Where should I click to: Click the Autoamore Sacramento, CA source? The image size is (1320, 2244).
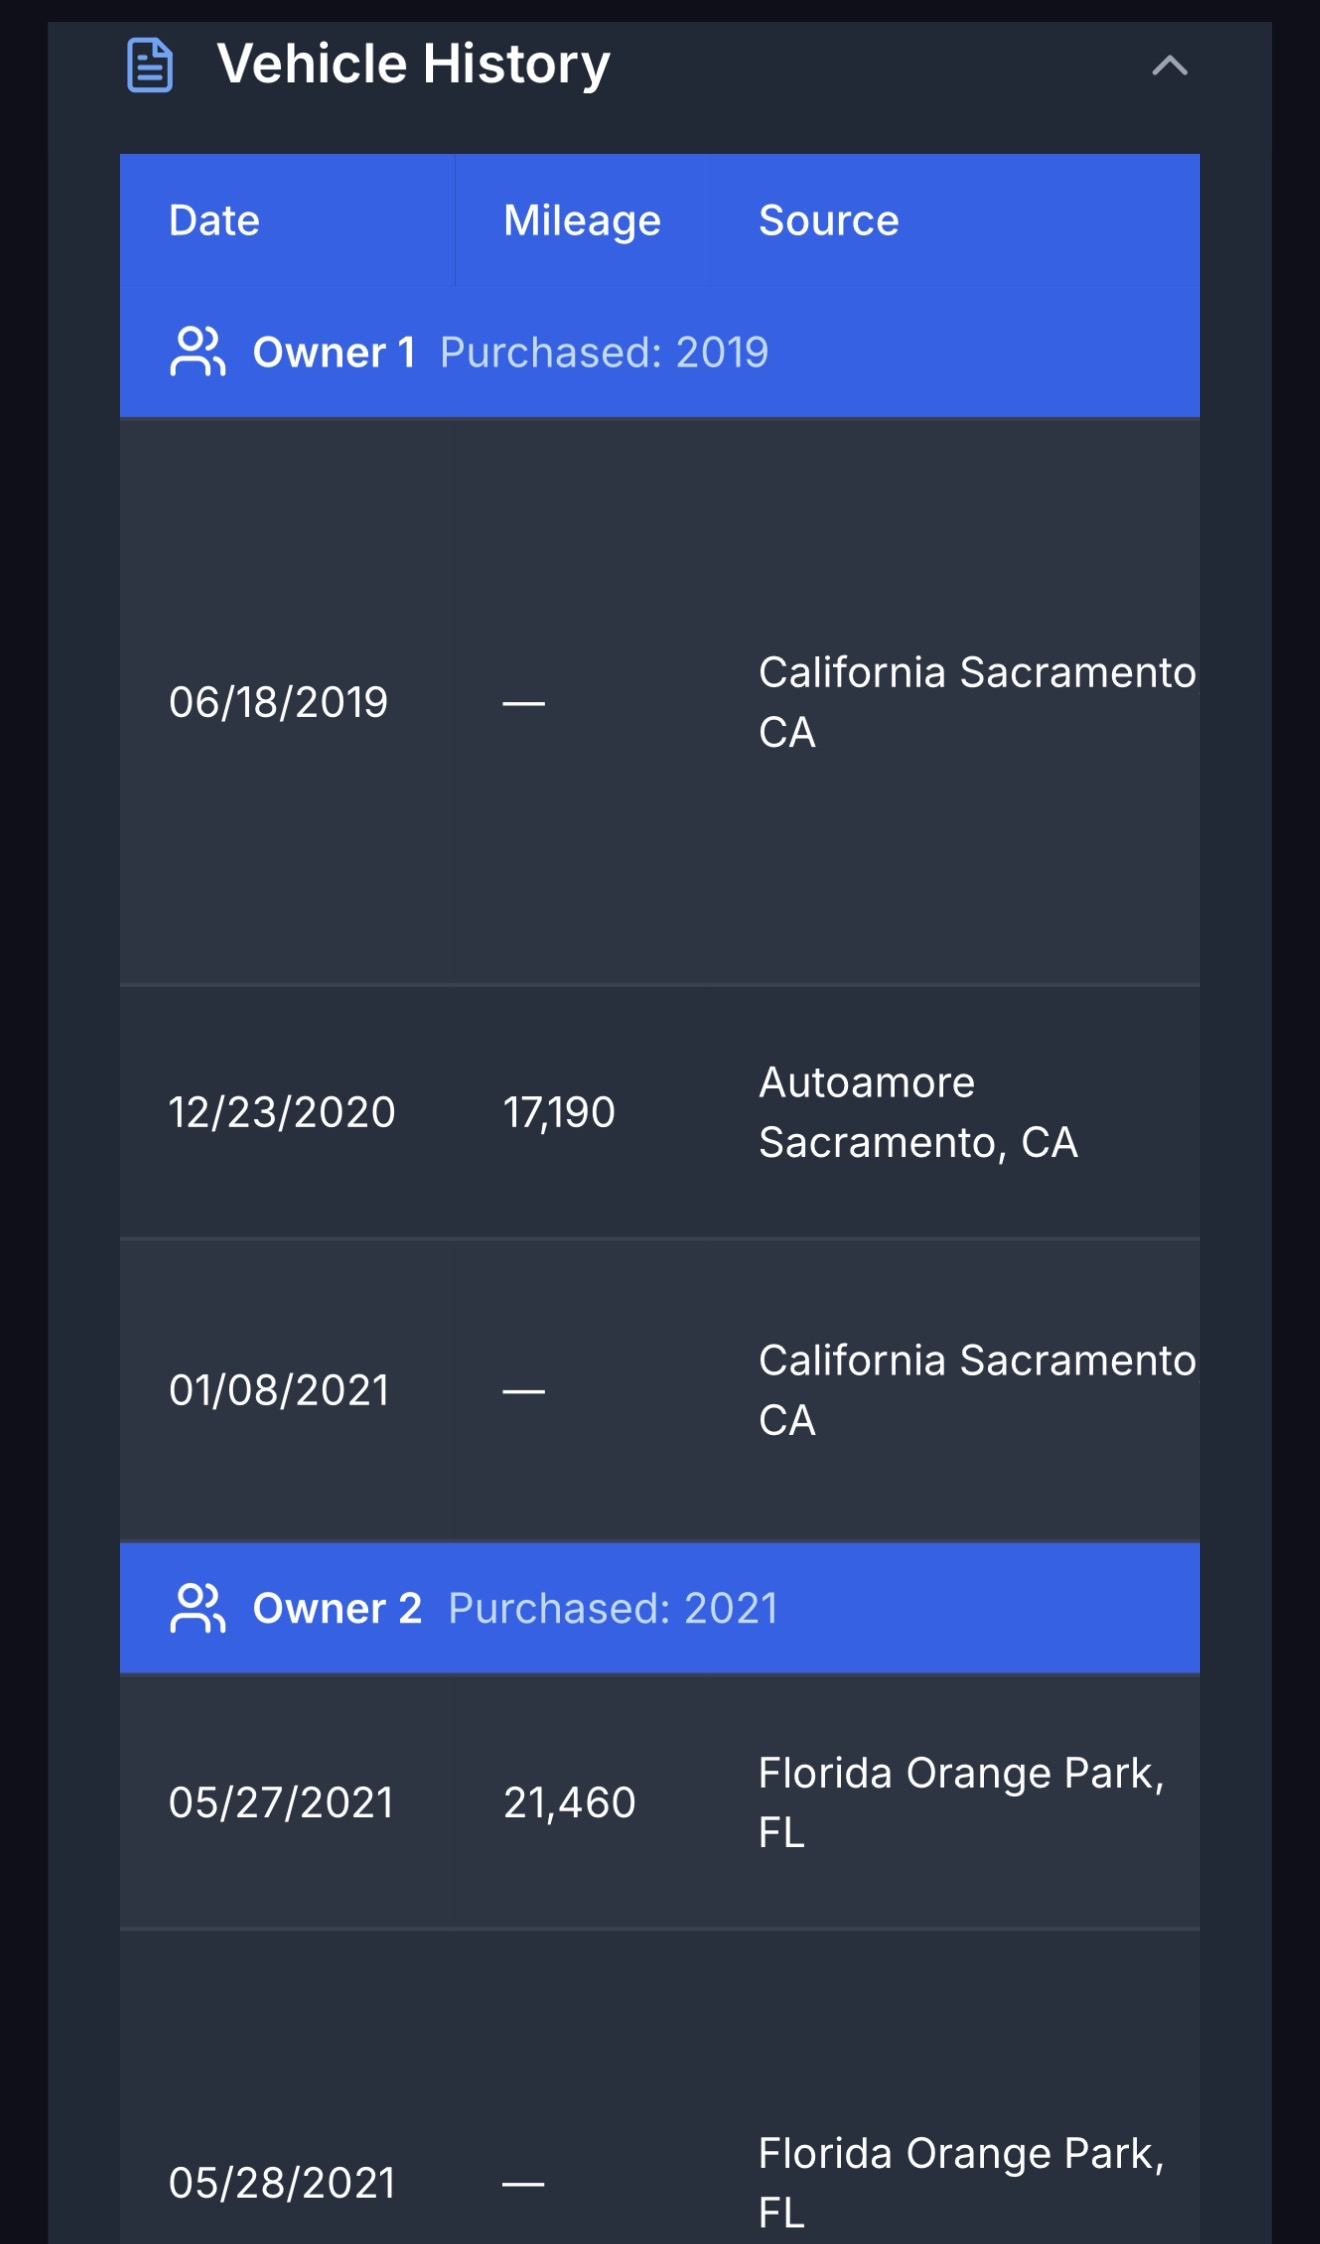tap(918, 1112)
